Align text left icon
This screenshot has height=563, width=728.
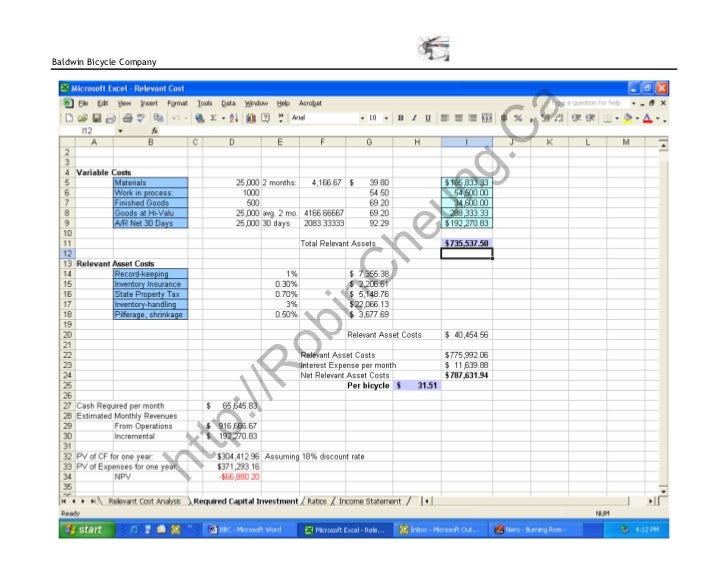(x=444, y=118)
